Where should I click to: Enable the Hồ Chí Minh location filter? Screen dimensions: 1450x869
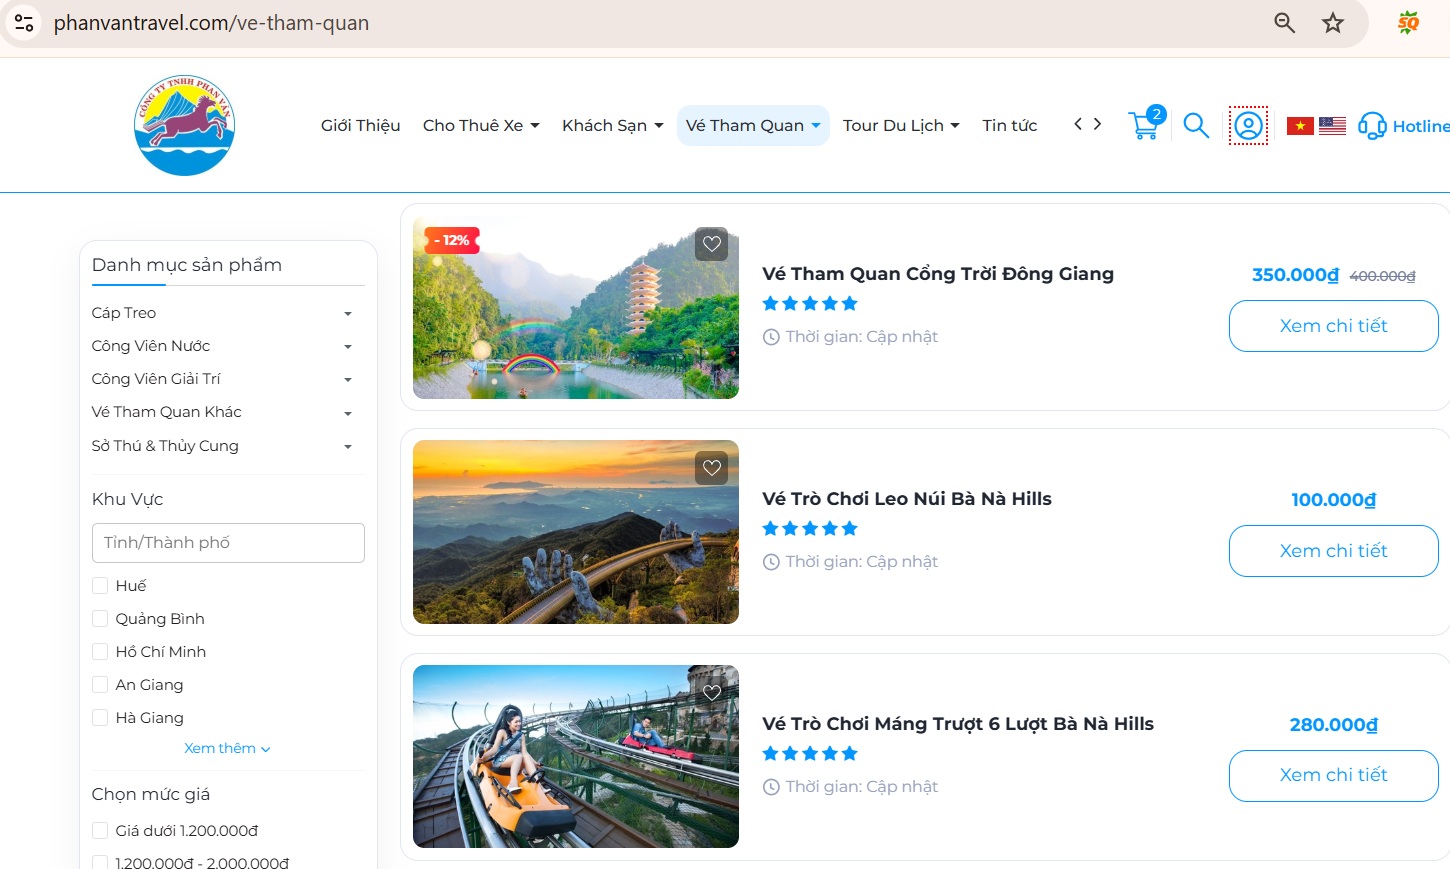[100, 651]
